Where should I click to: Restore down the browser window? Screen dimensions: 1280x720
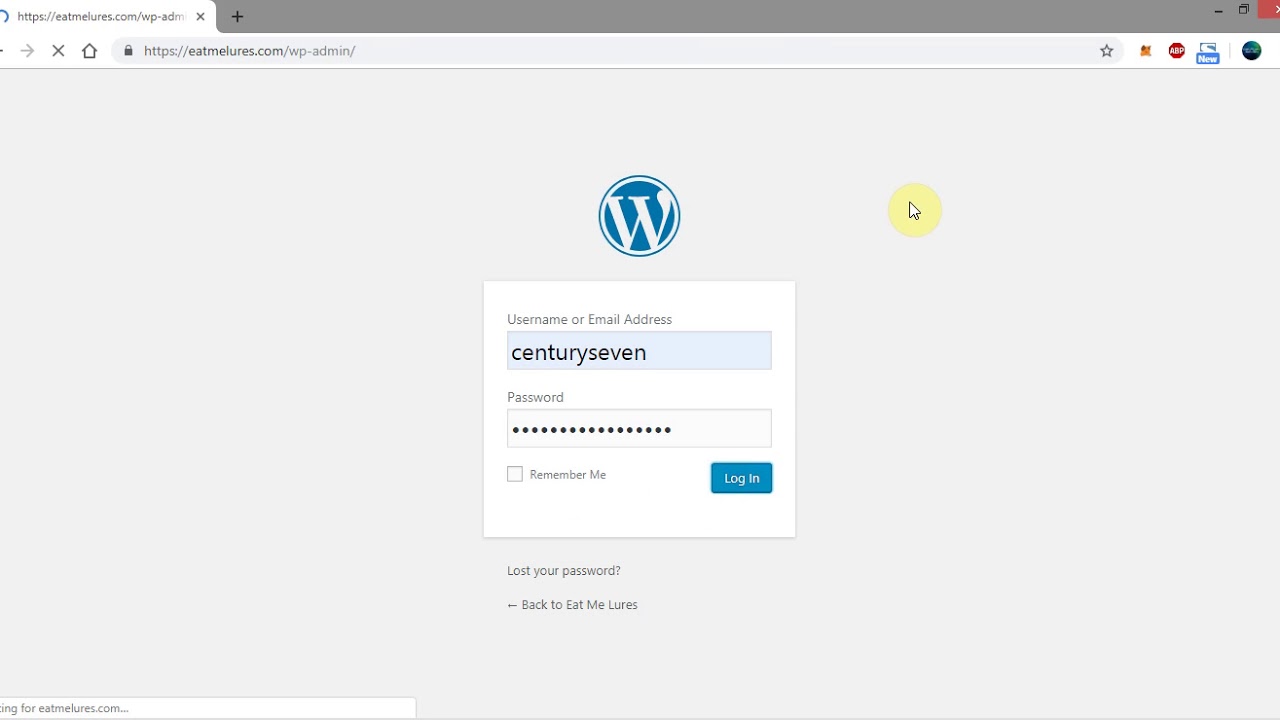click(x=1244, y=10)
